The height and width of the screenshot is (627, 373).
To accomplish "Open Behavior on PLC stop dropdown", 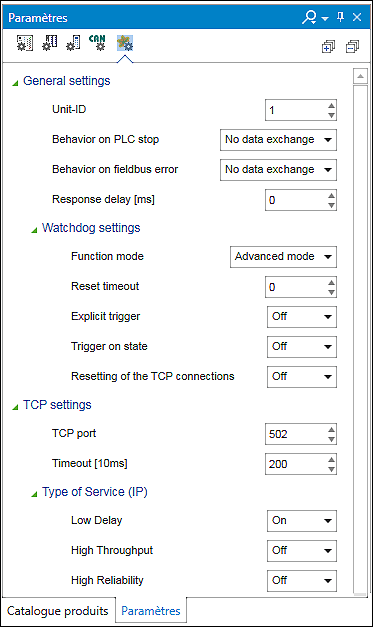I will (x=278, y=140).
